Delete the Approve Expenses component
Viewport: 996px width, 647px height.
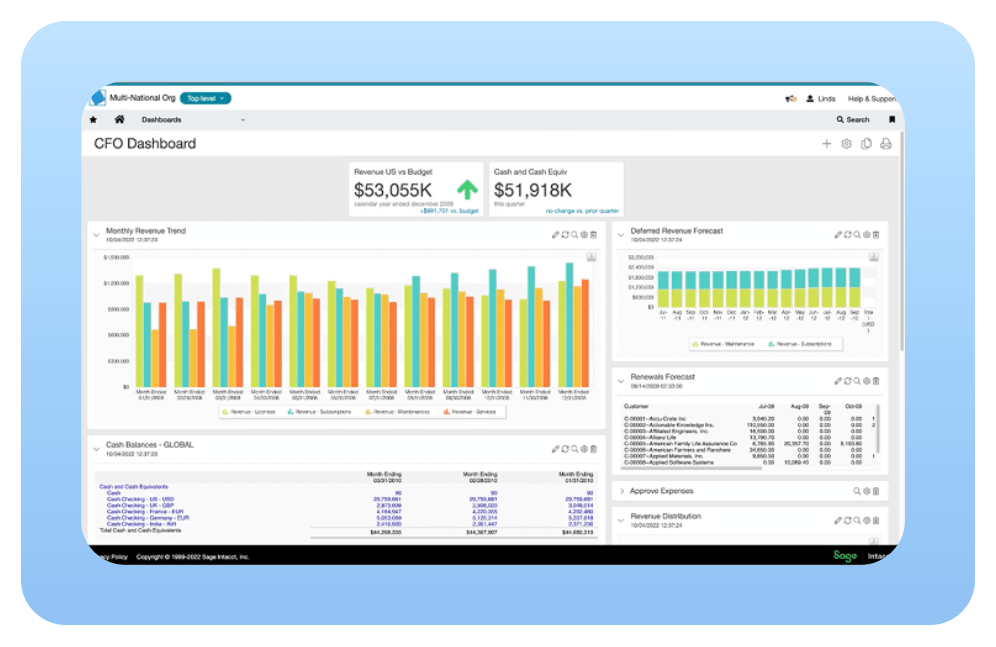[876, 491]
